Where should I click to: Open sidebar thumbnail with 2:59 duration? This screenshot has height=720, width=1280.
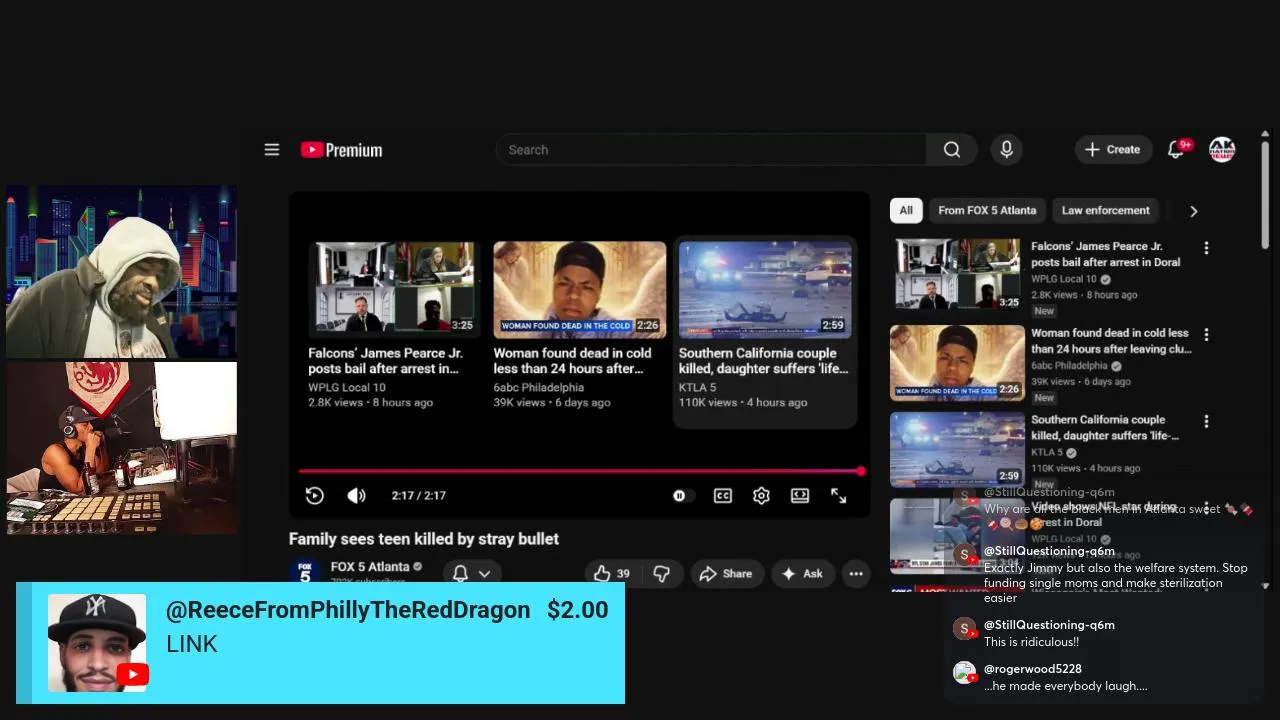coord(957,449)
